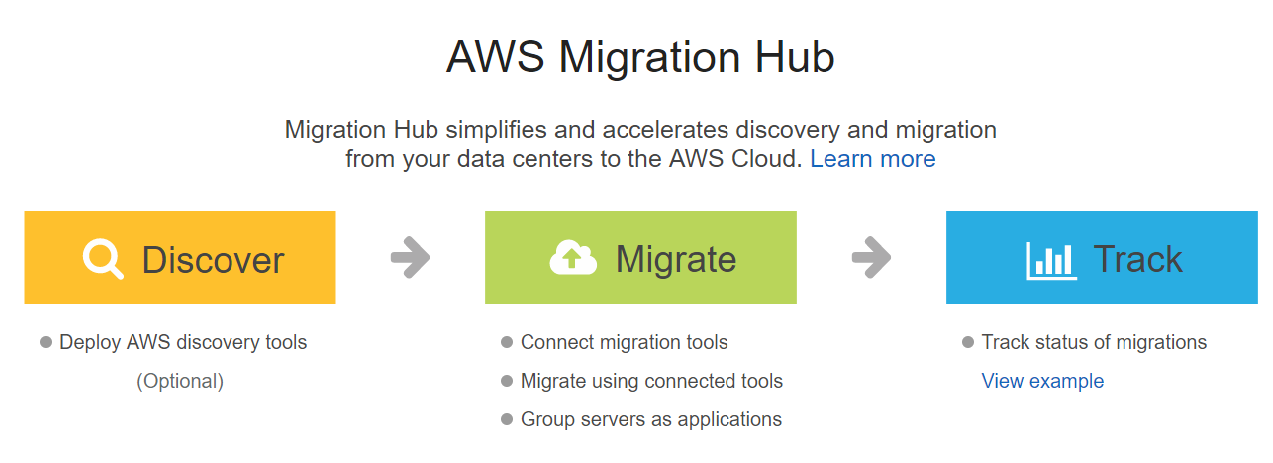Image resolution: width=1273 pixels, height=463 pixels.
Task: Click the (Optional) label under Discover
Action: 180,381
